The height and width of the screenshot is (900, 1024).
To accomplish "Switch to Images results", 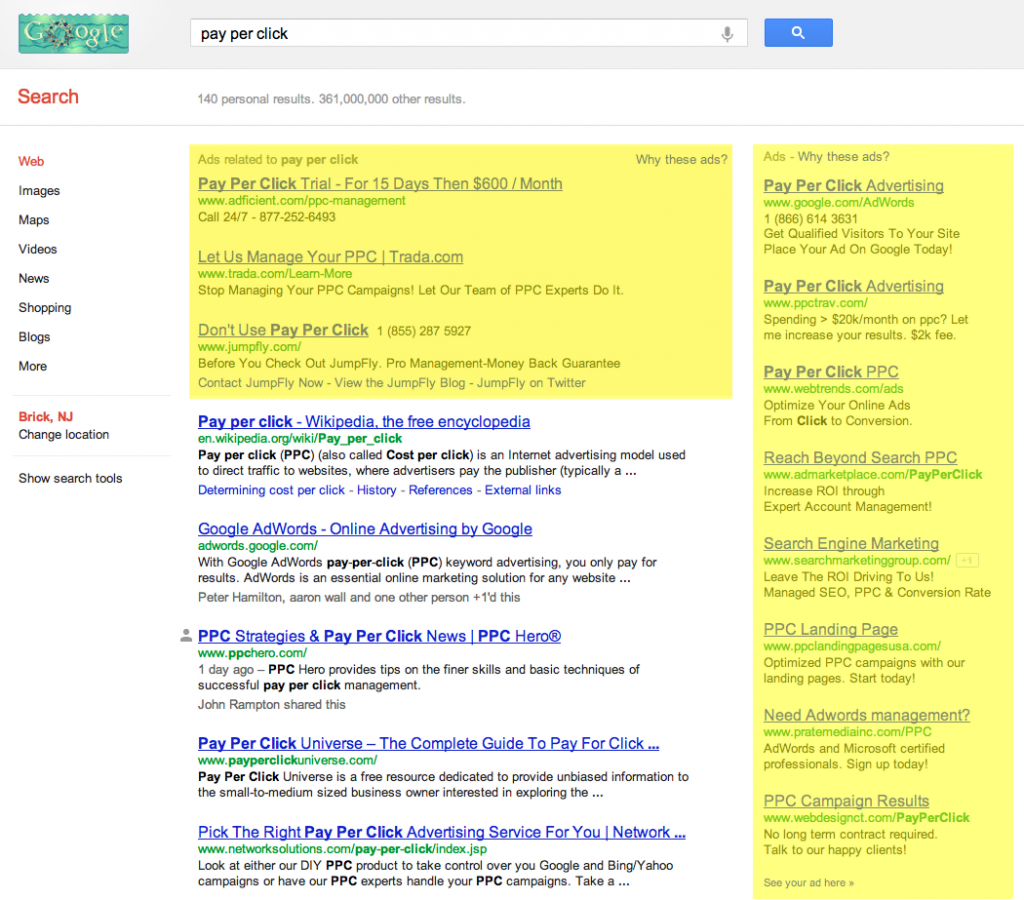I will tap(39, 191).
